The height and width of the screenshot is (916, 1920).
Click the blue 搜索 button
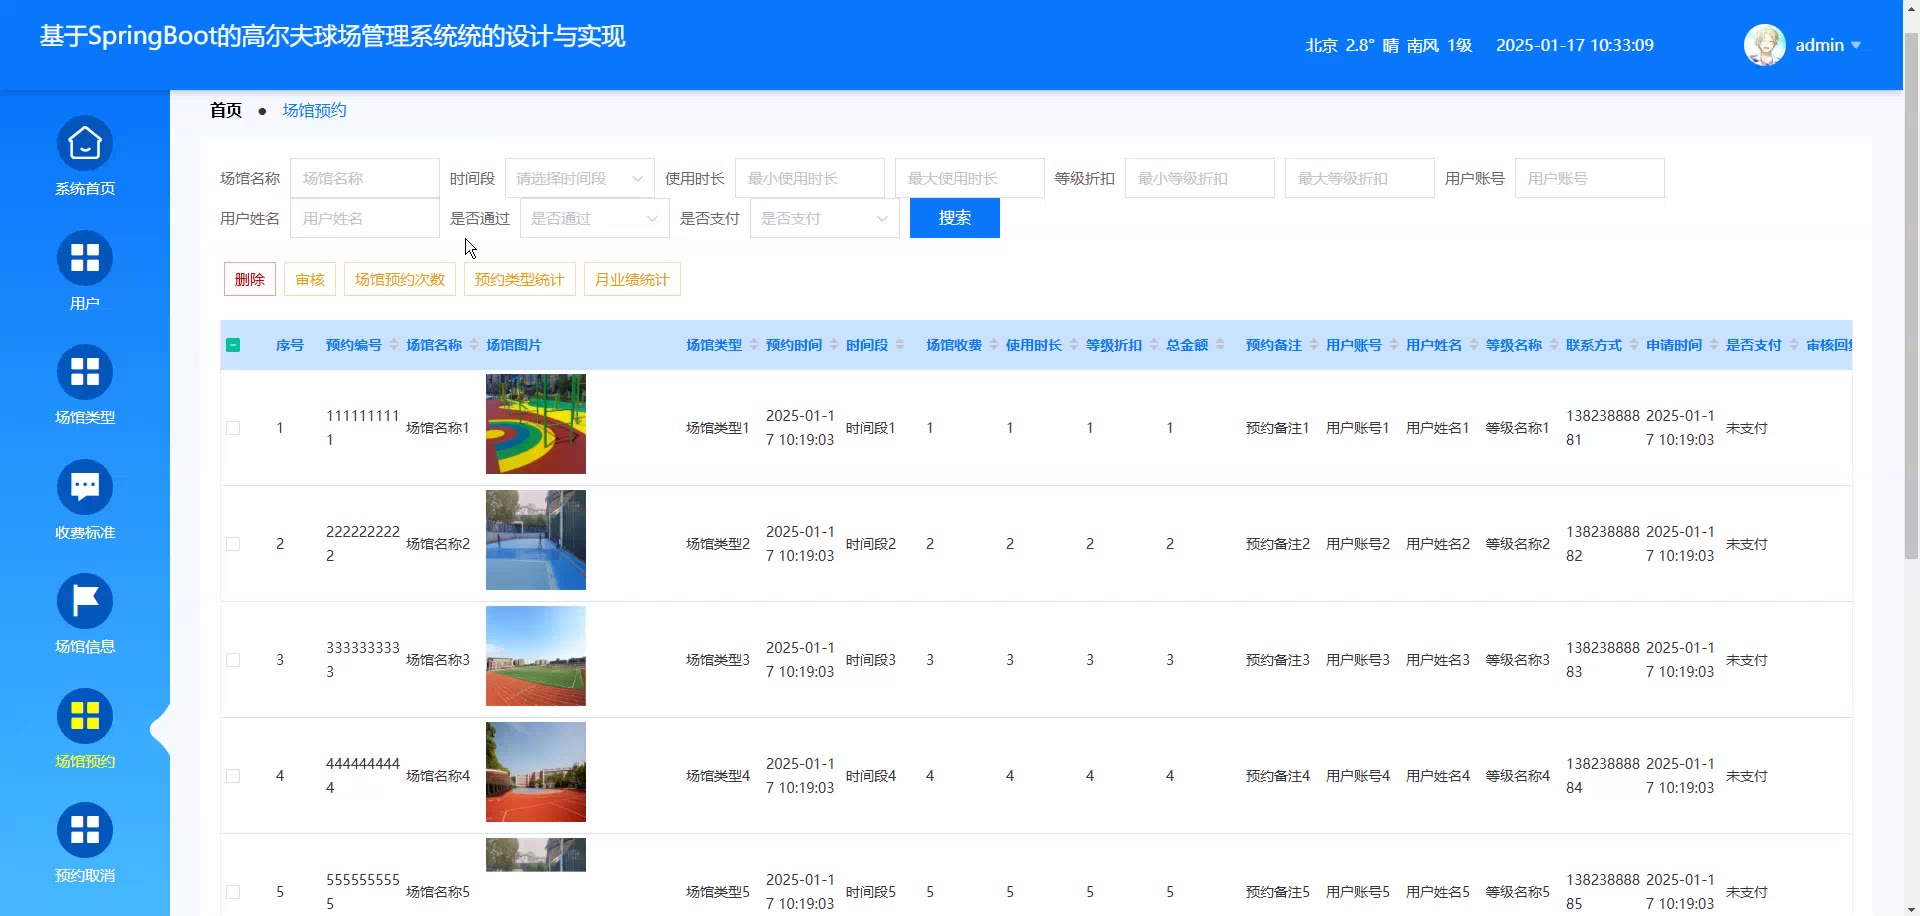click(954, 218)
